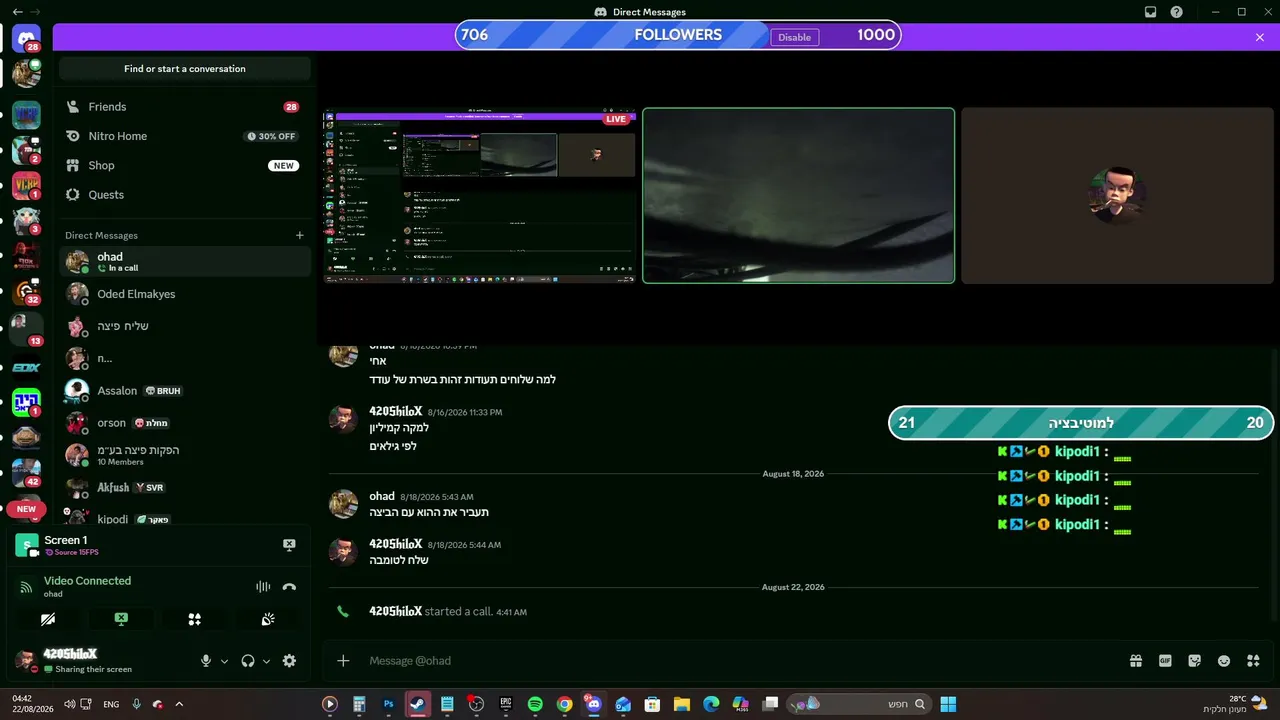The height and width of the screenshot is (720, 1280).
Task: Send a gift with the gift icon
Action: [1136, 661]
